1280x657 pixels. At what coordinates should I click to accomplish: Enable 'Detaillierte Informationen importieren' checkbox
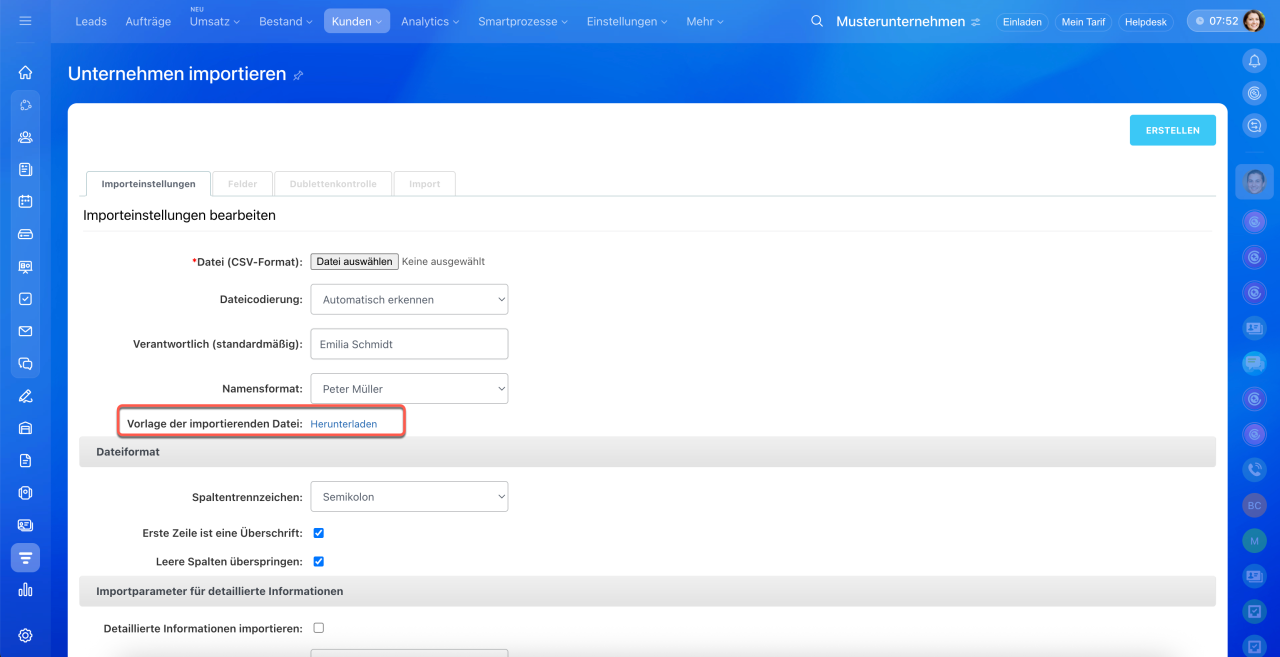point(318,628)
